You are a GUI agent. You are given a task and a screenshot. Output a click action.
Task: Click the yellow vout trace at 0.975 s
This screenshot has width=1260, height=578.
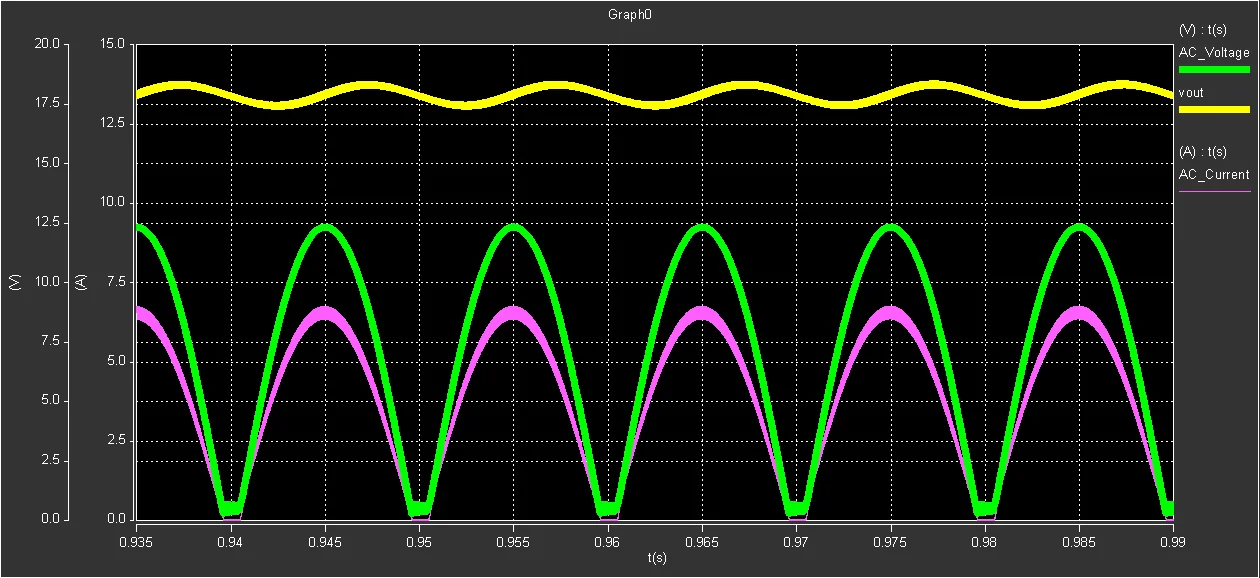[890, 95]
